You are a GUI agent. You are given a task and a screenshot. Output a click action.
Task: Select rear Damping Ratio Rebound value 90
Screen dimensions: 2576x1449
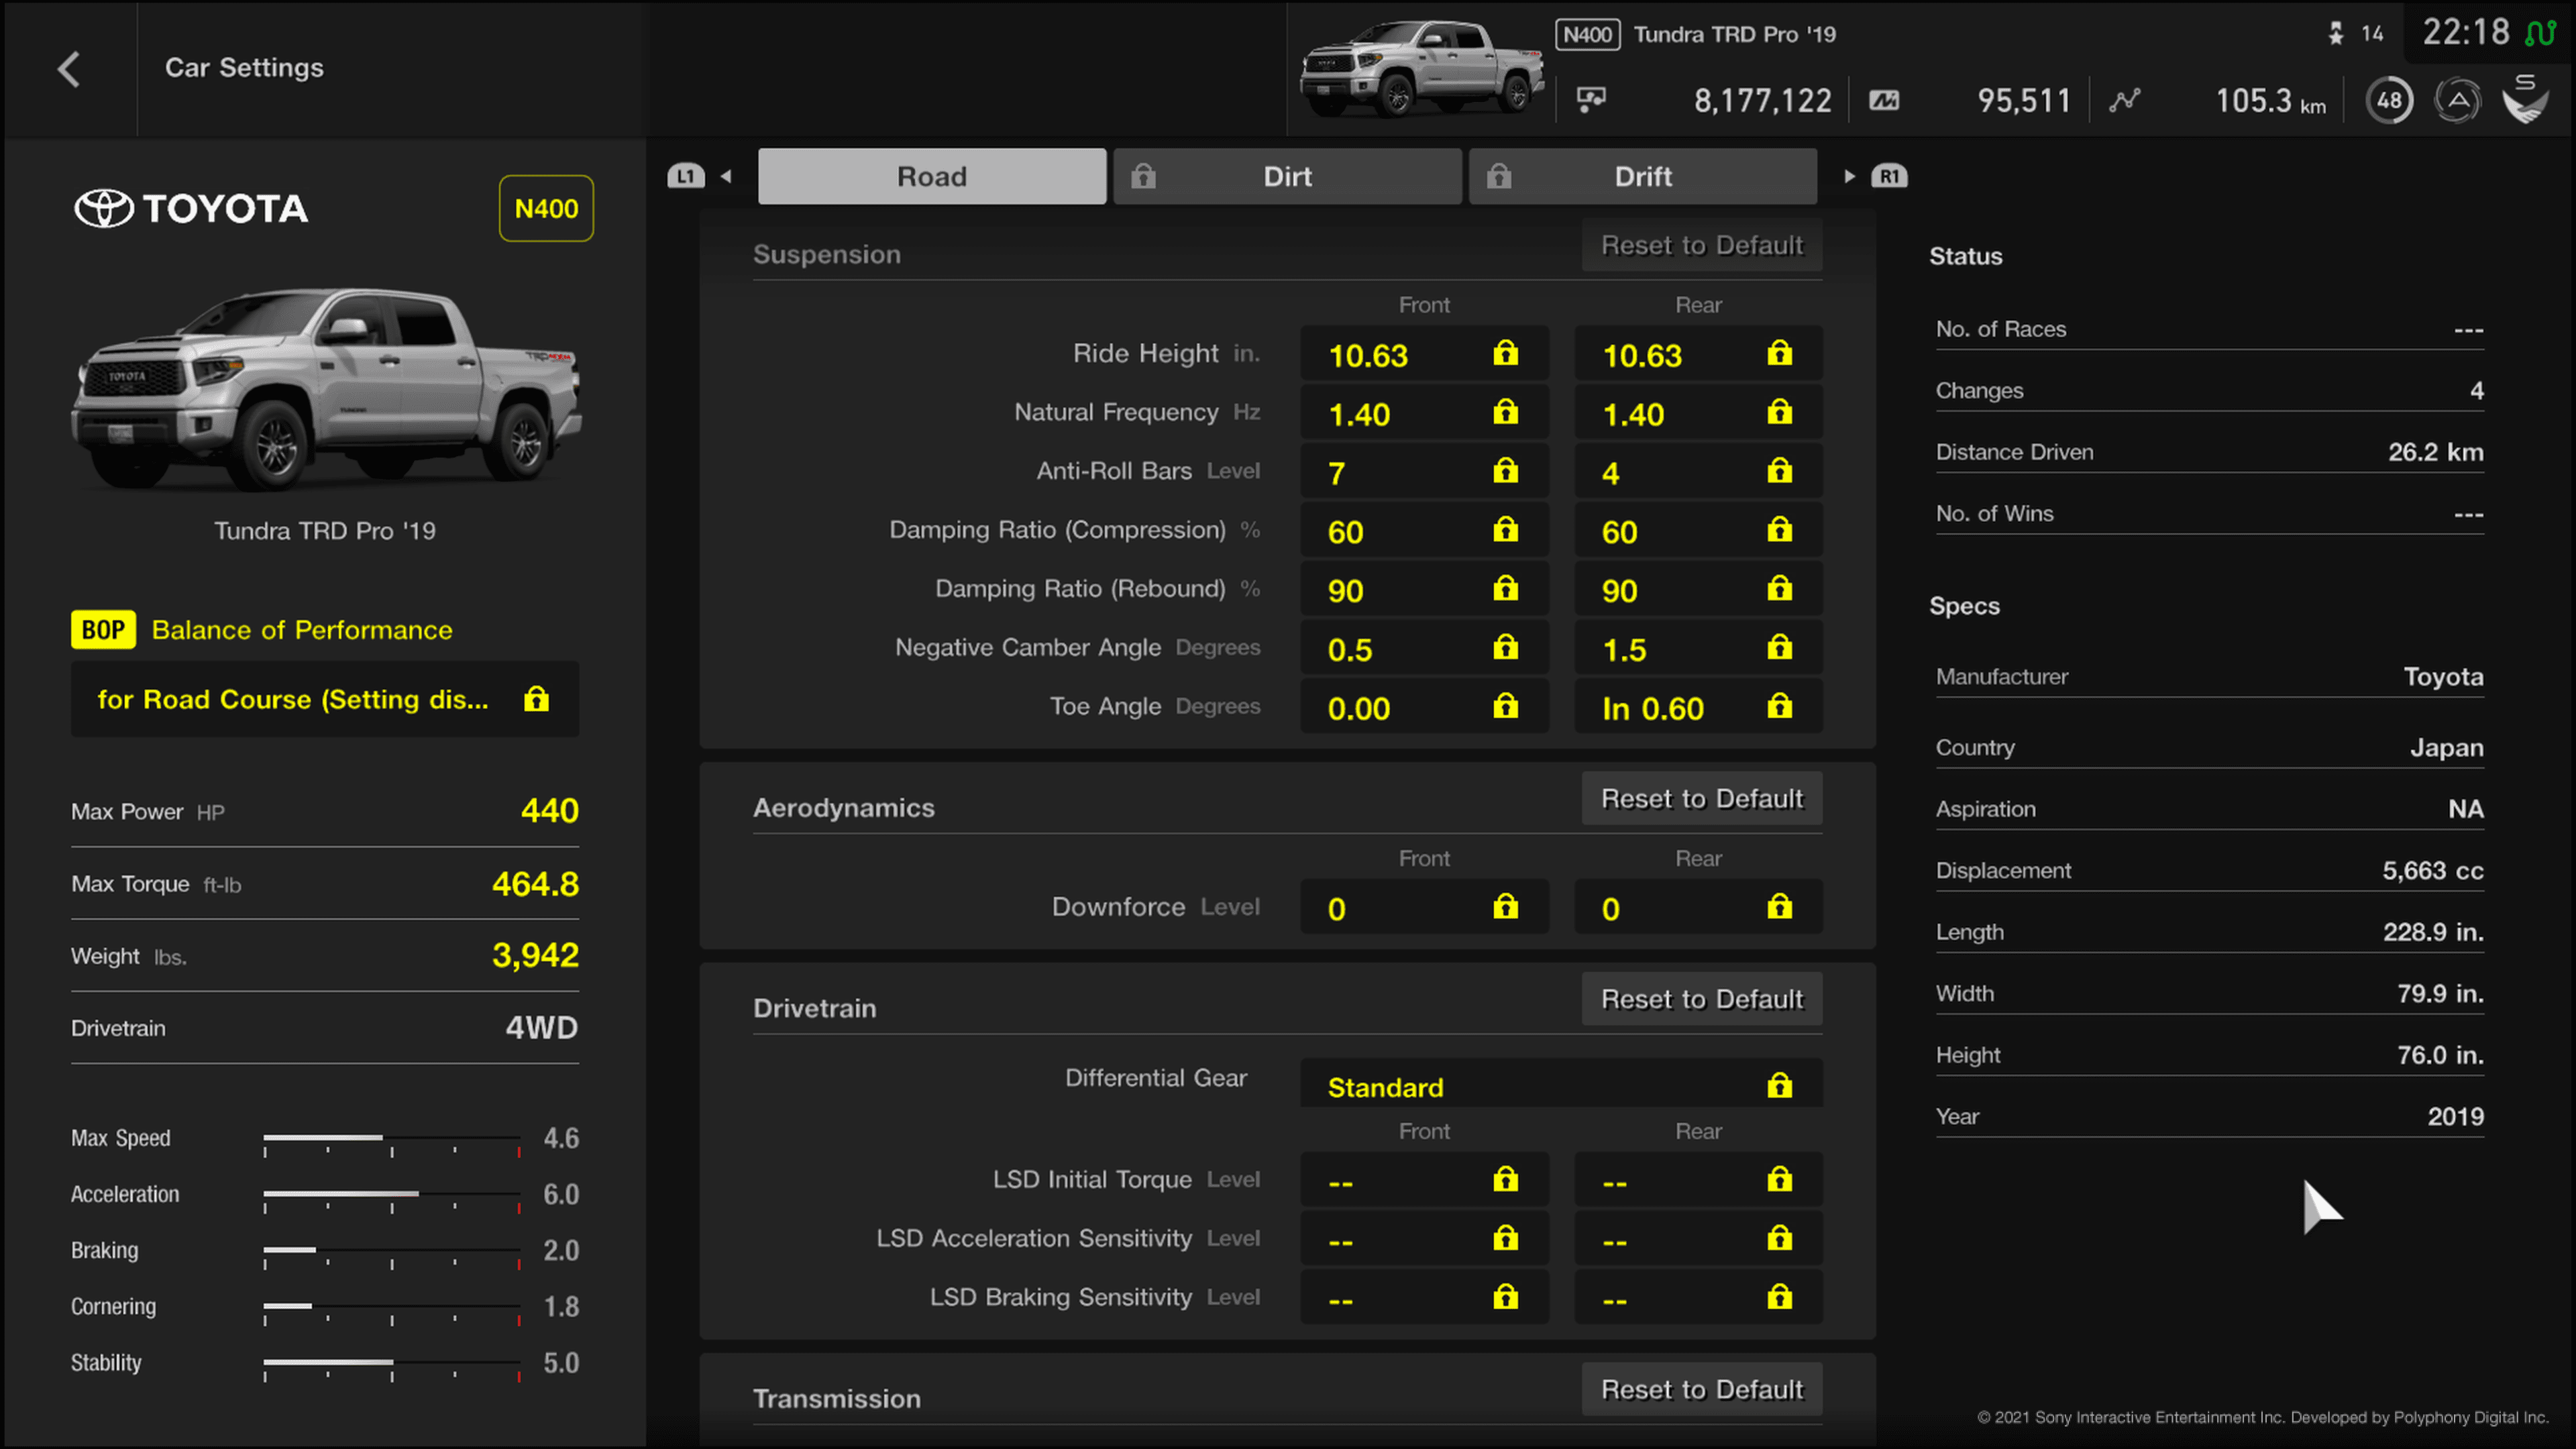pyautogui.click(x=1698, y=589)
